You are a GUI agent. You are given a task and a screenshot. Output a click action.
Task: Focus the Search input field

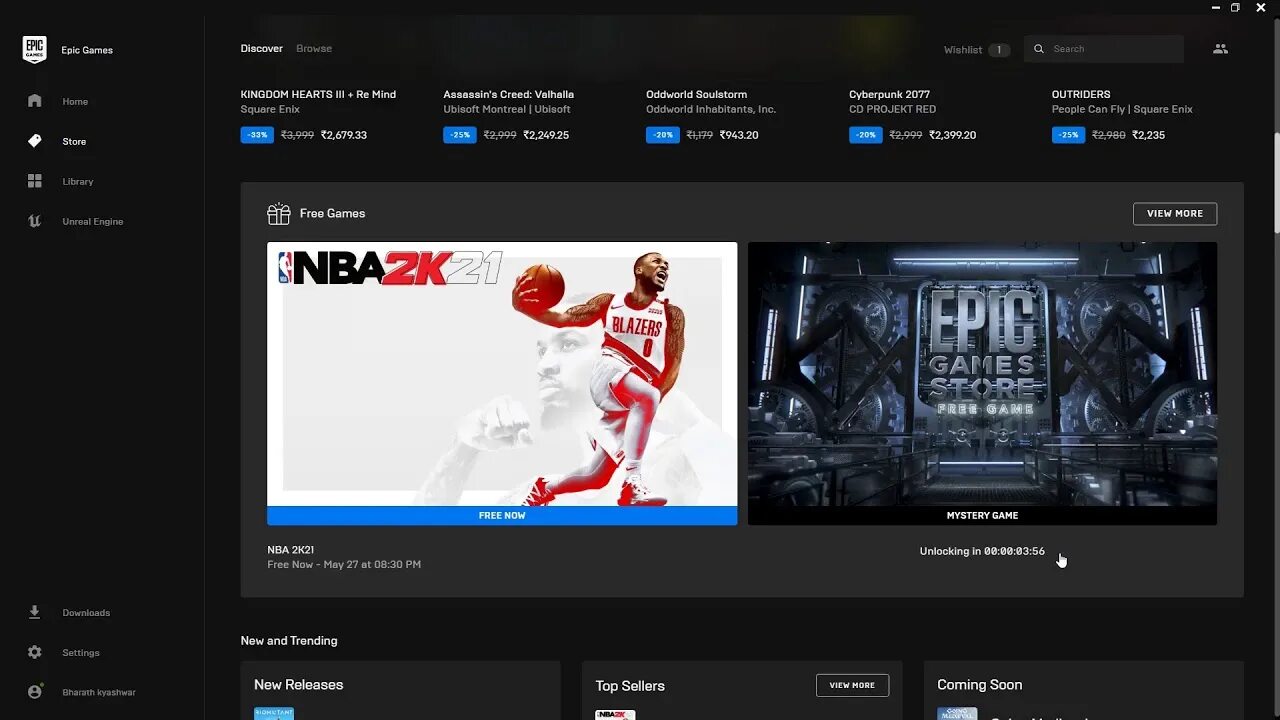(1104, 49)
